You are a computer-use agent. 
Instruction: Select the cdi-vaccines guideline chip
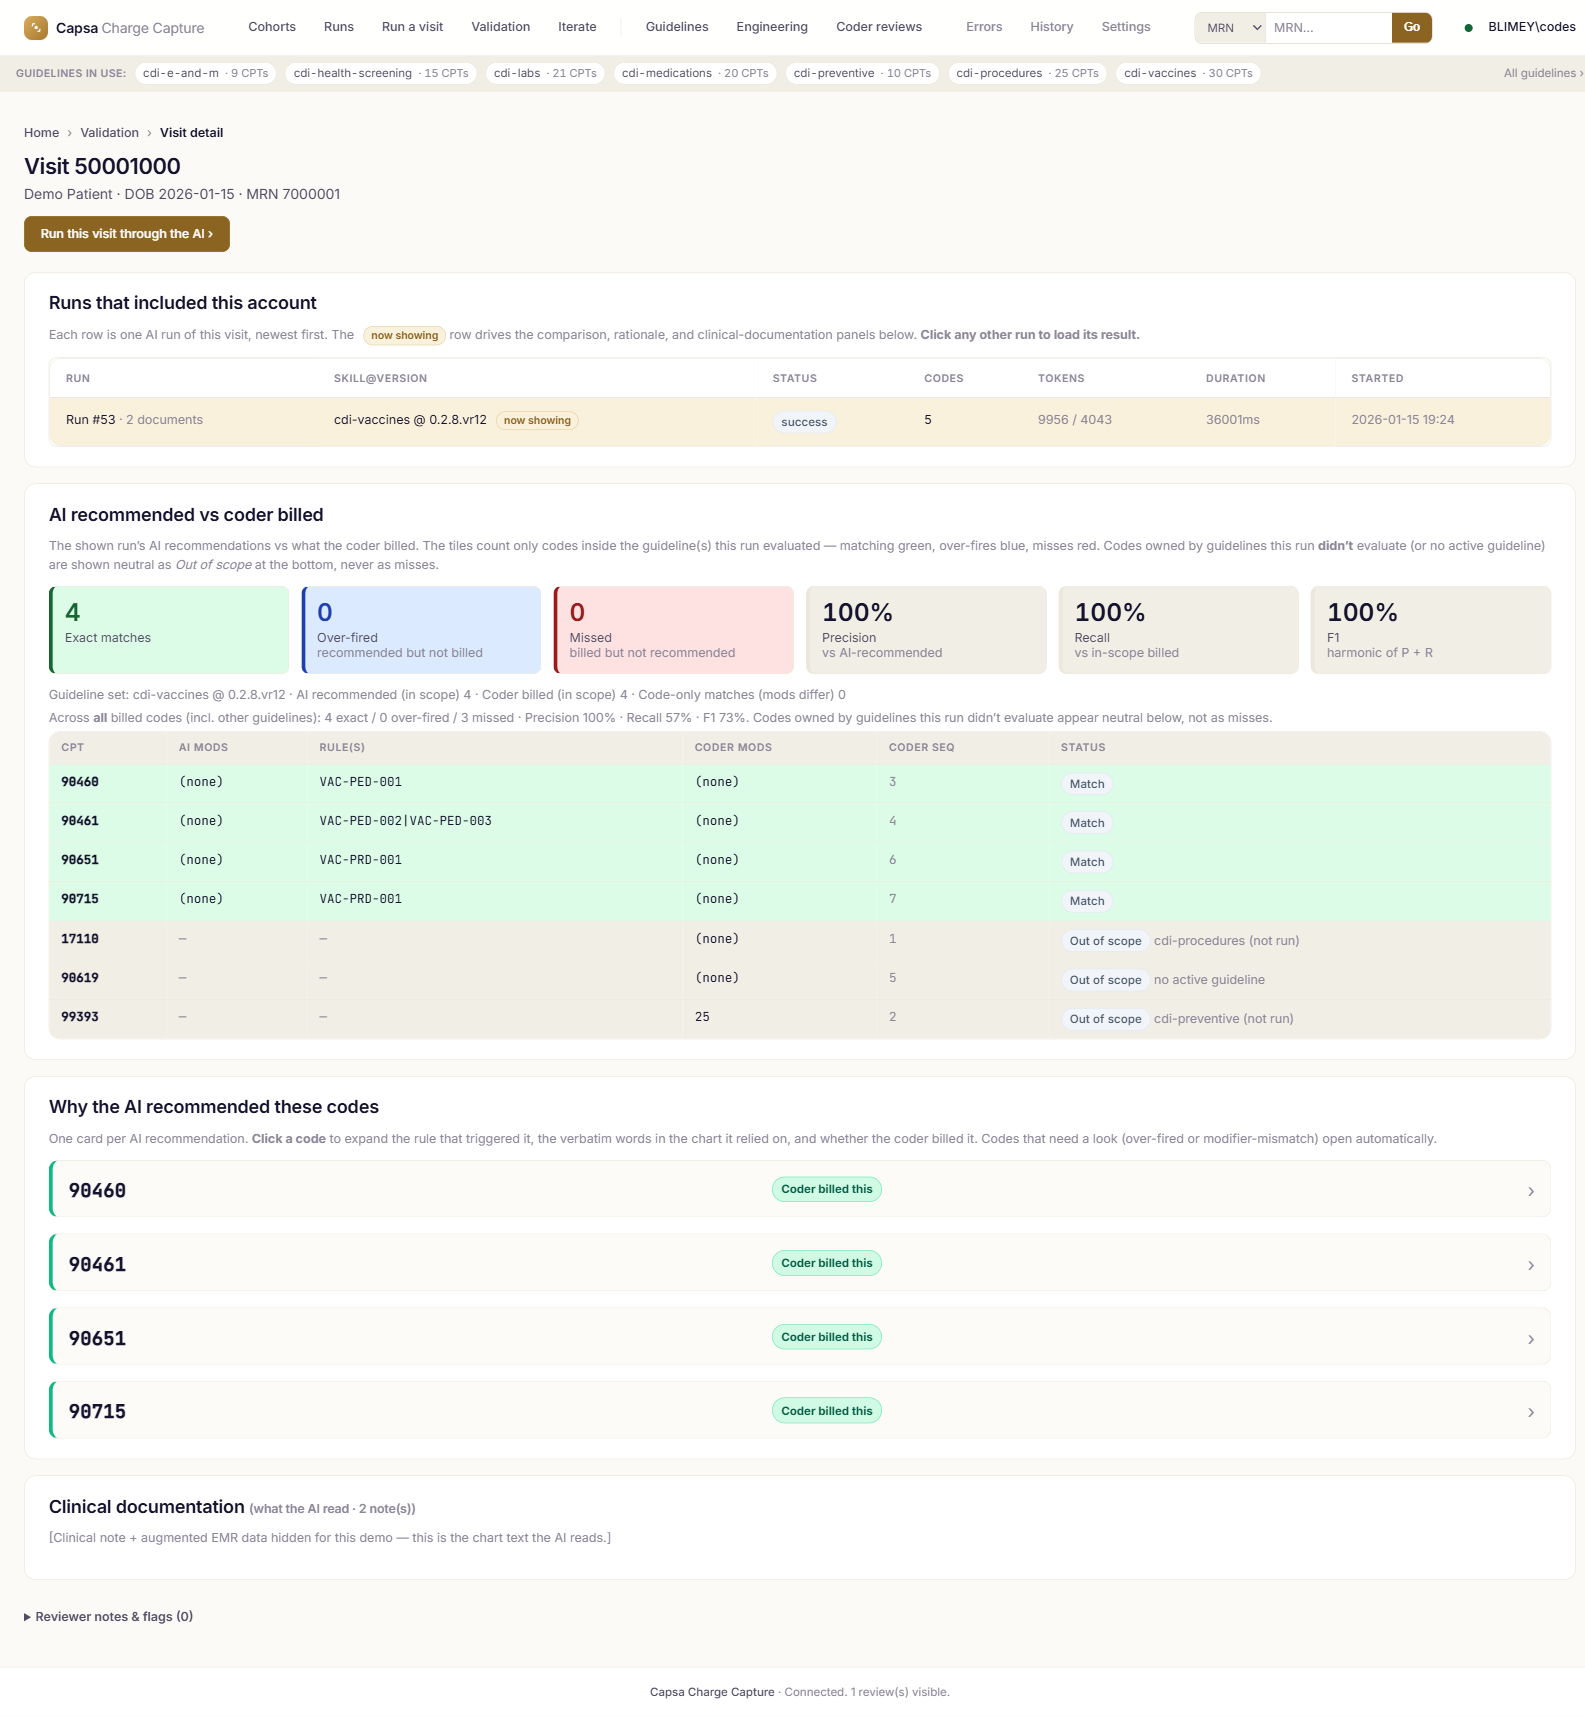point(1188,73)
